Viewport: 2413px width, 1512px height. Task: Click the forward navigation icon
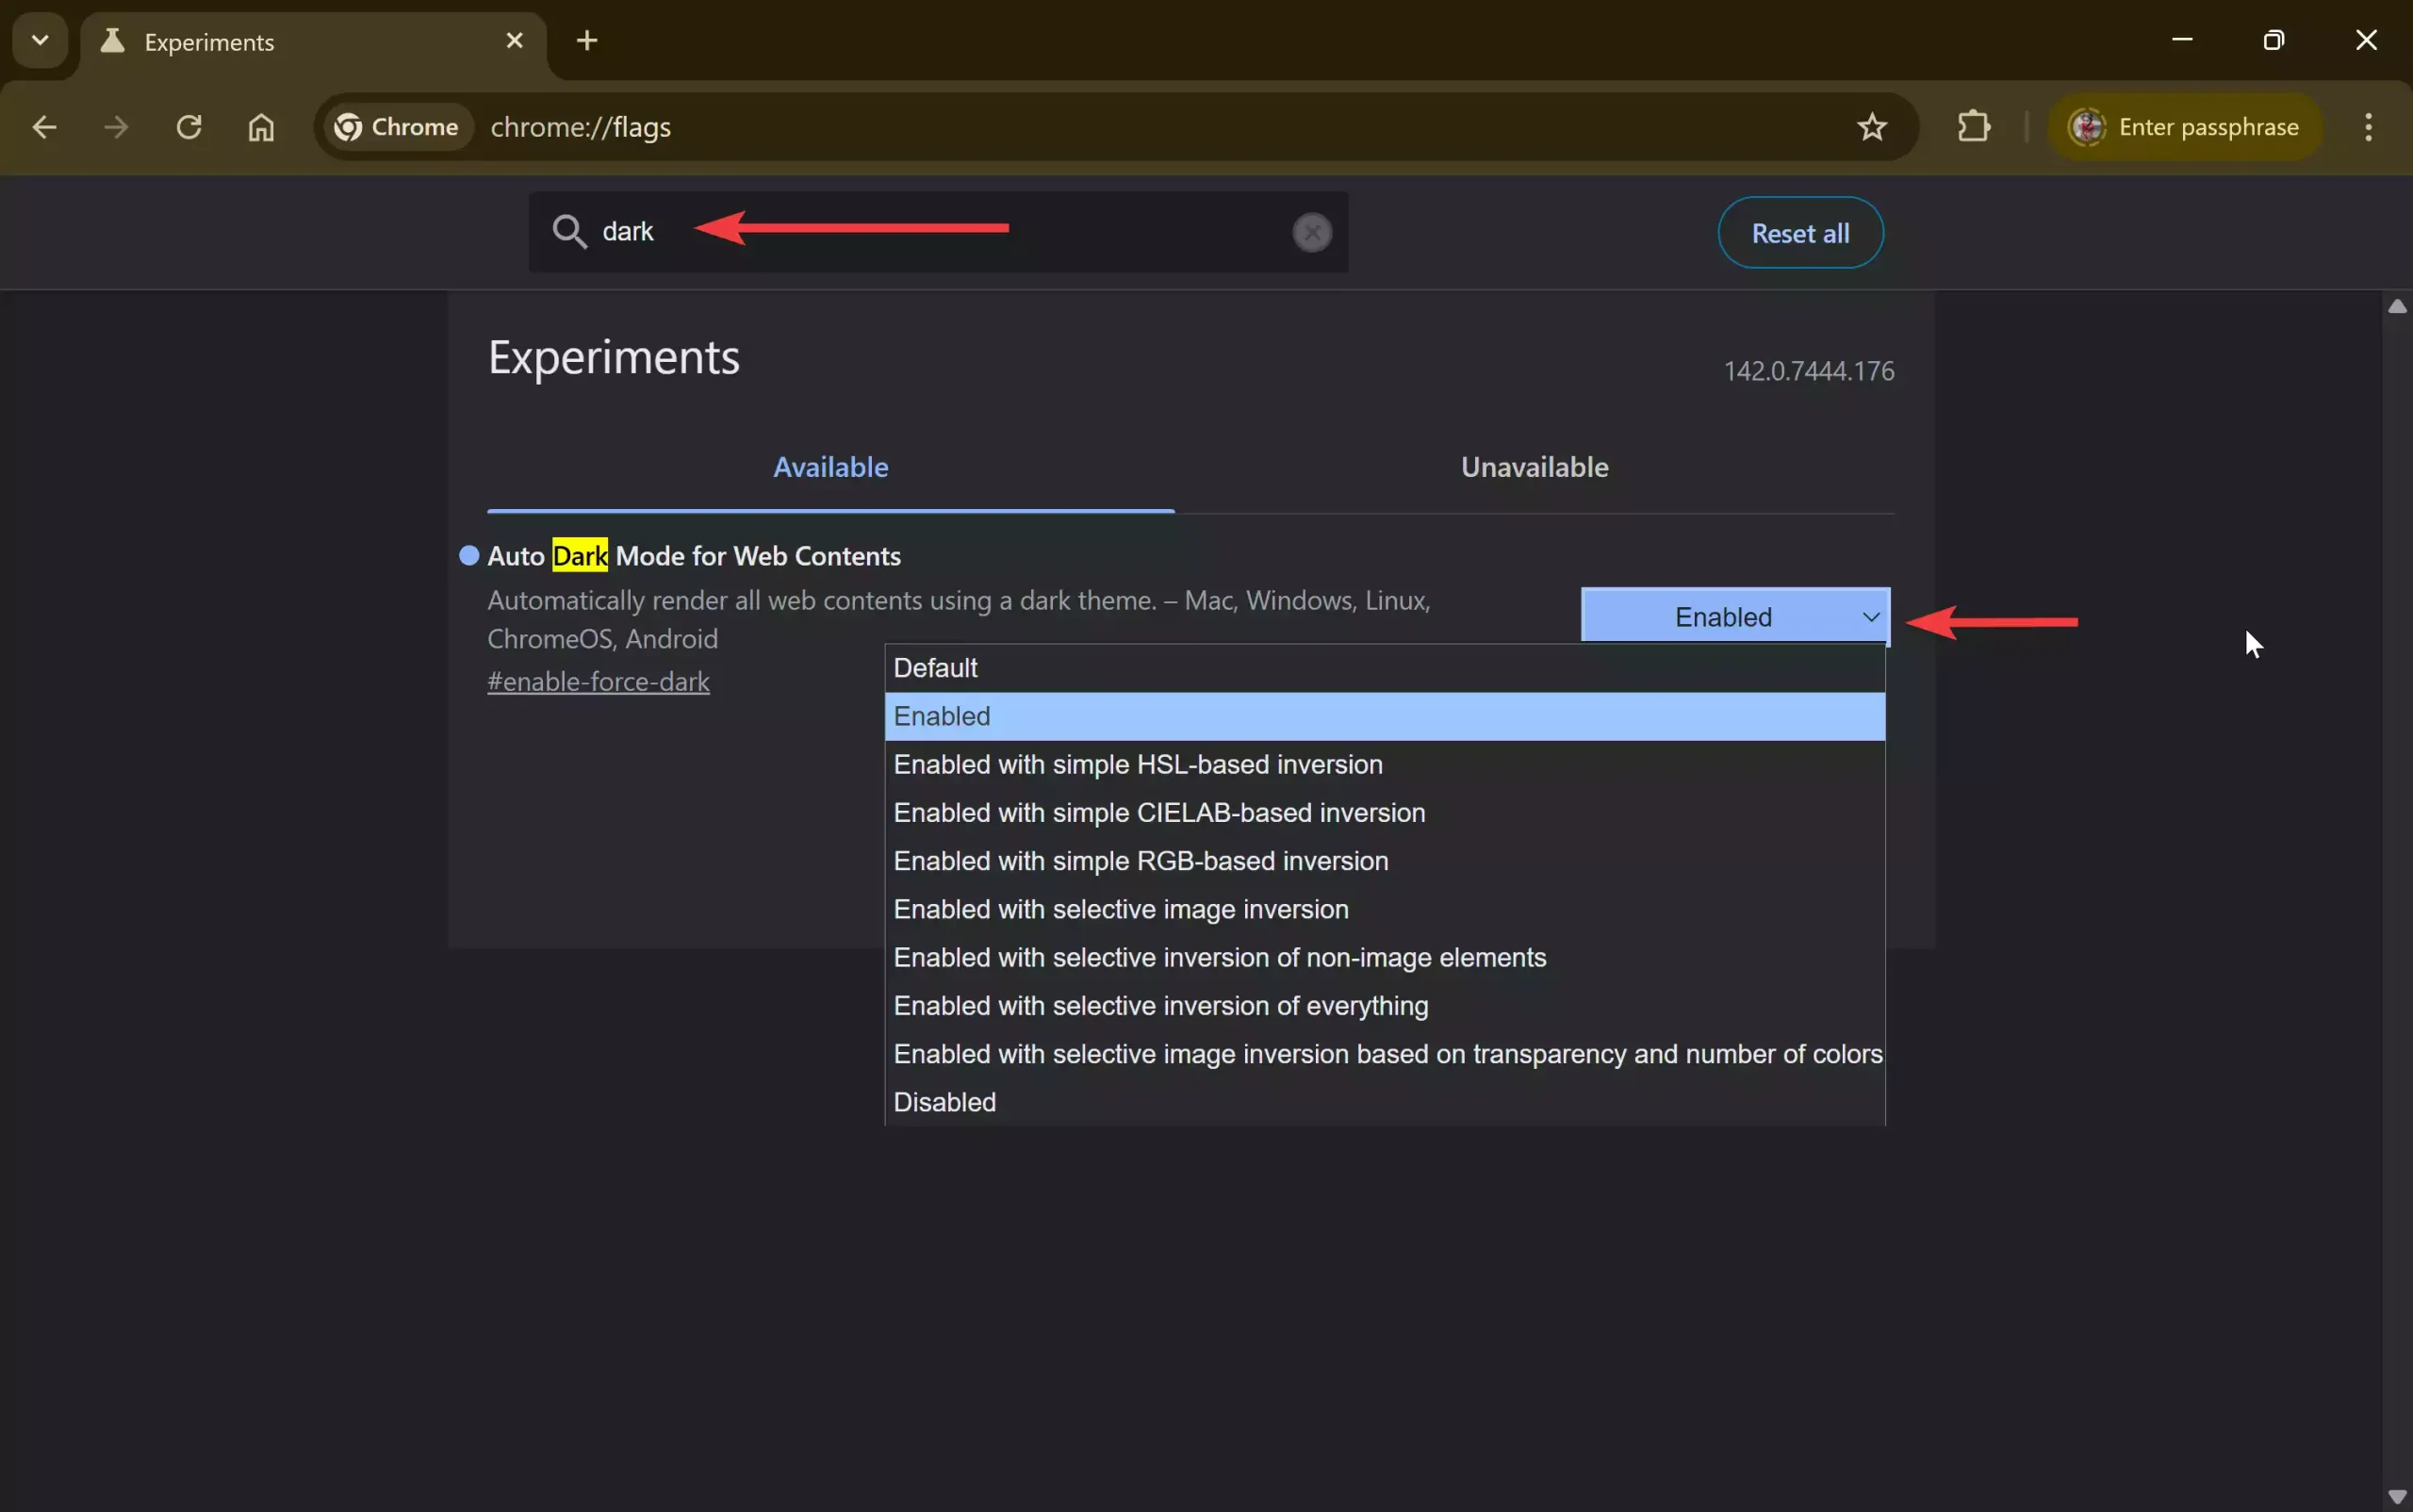115,127
